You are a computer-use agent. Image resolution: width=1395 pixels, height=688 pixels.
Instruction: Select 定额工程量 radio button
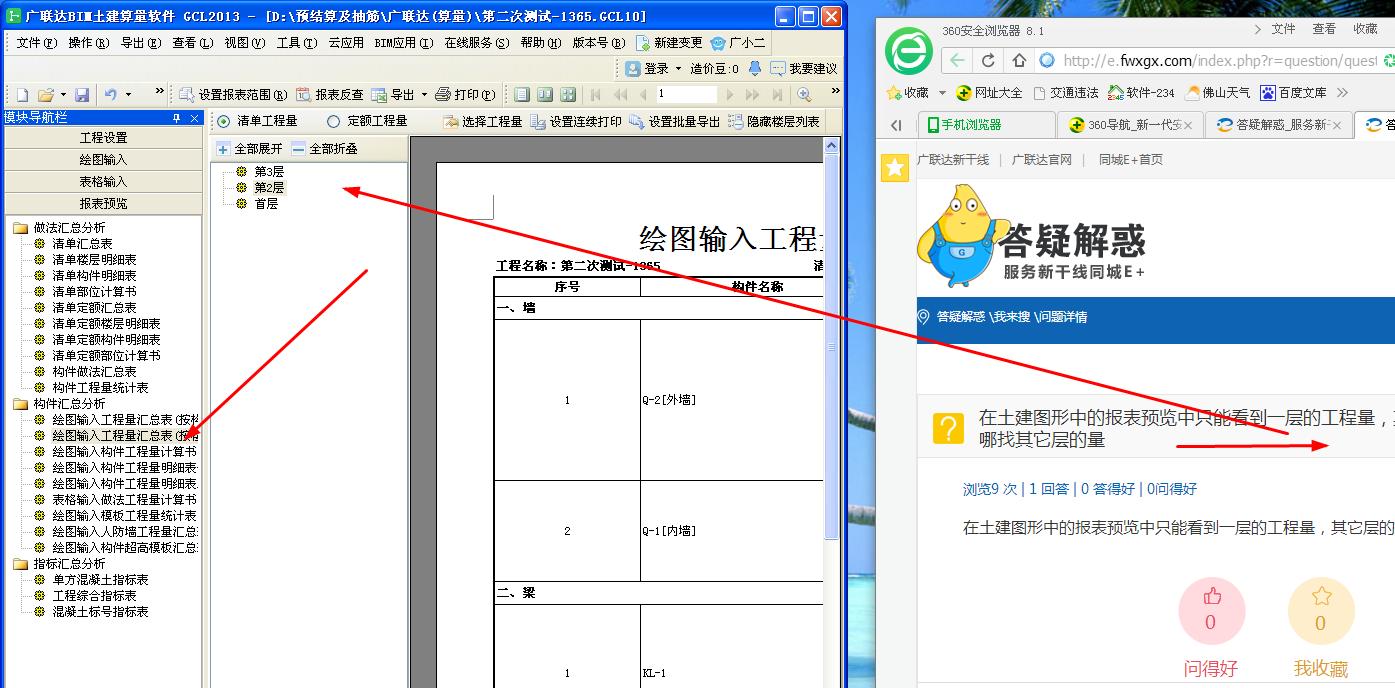pos(333,121)
